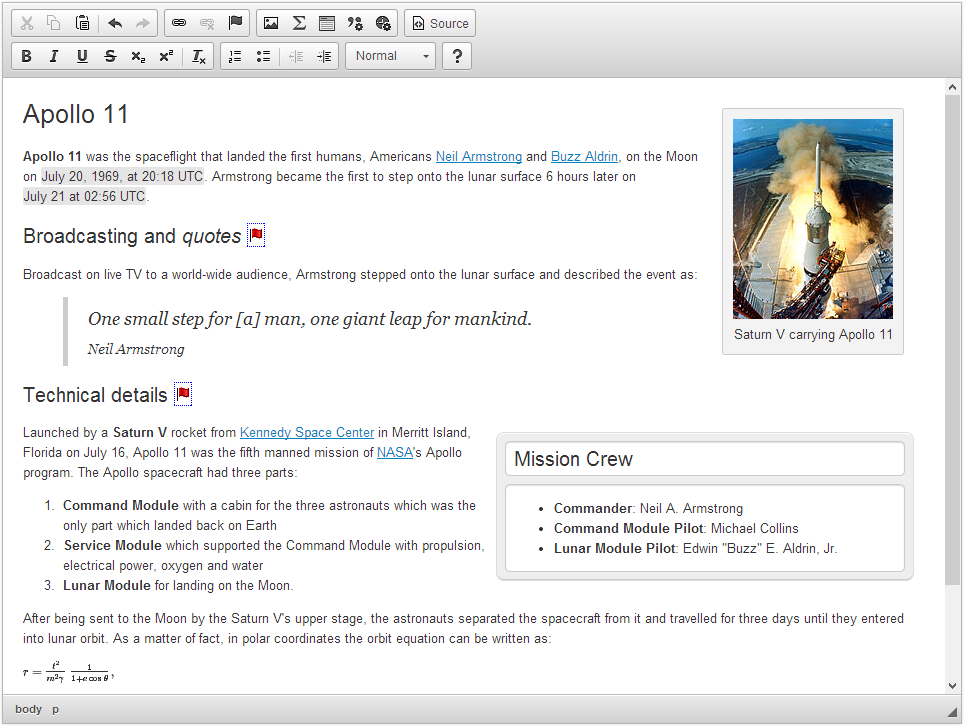Click the Paste clipboard icon
Viewport: 964px width, 726px height.
(x=82, y=23)
